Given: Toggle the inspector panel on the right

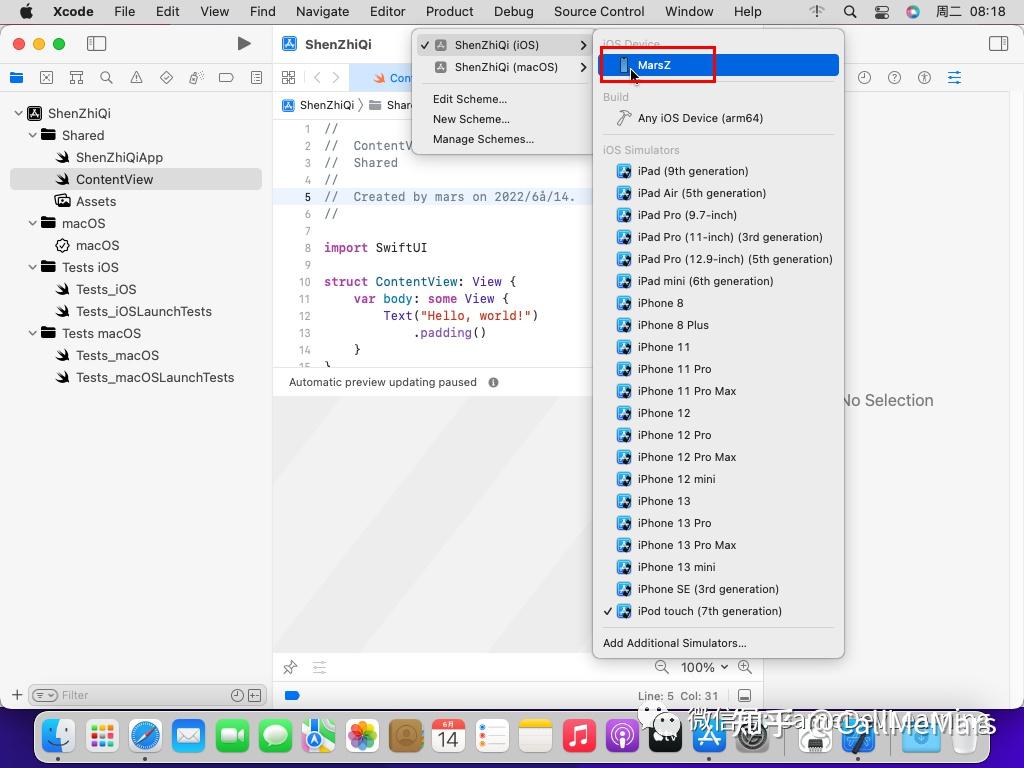Looking at the screenshot, I should tap(999, 44).
